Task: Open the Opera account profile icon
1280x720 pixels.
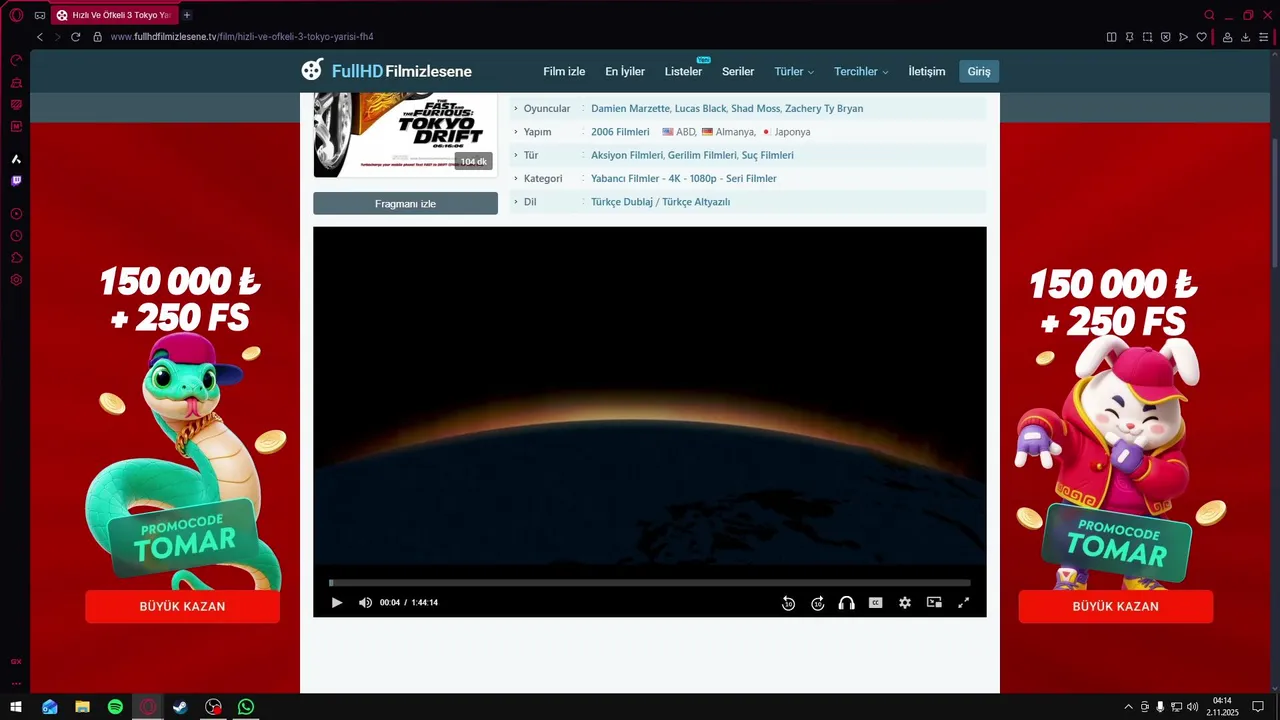Action: (x=1227, y=37)
